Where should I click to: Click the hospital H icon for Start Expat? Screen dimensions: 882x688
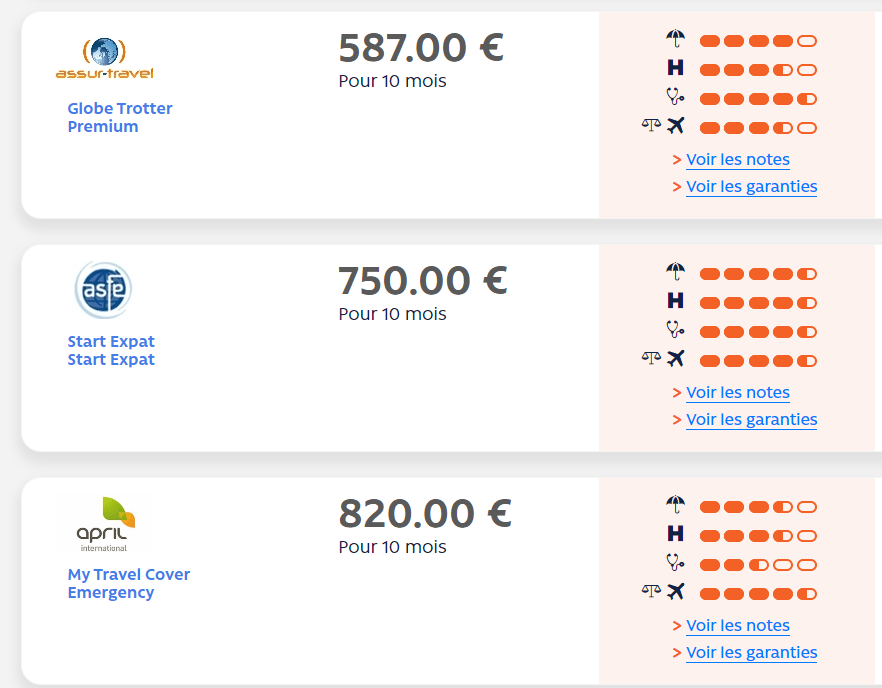[676, 300]
